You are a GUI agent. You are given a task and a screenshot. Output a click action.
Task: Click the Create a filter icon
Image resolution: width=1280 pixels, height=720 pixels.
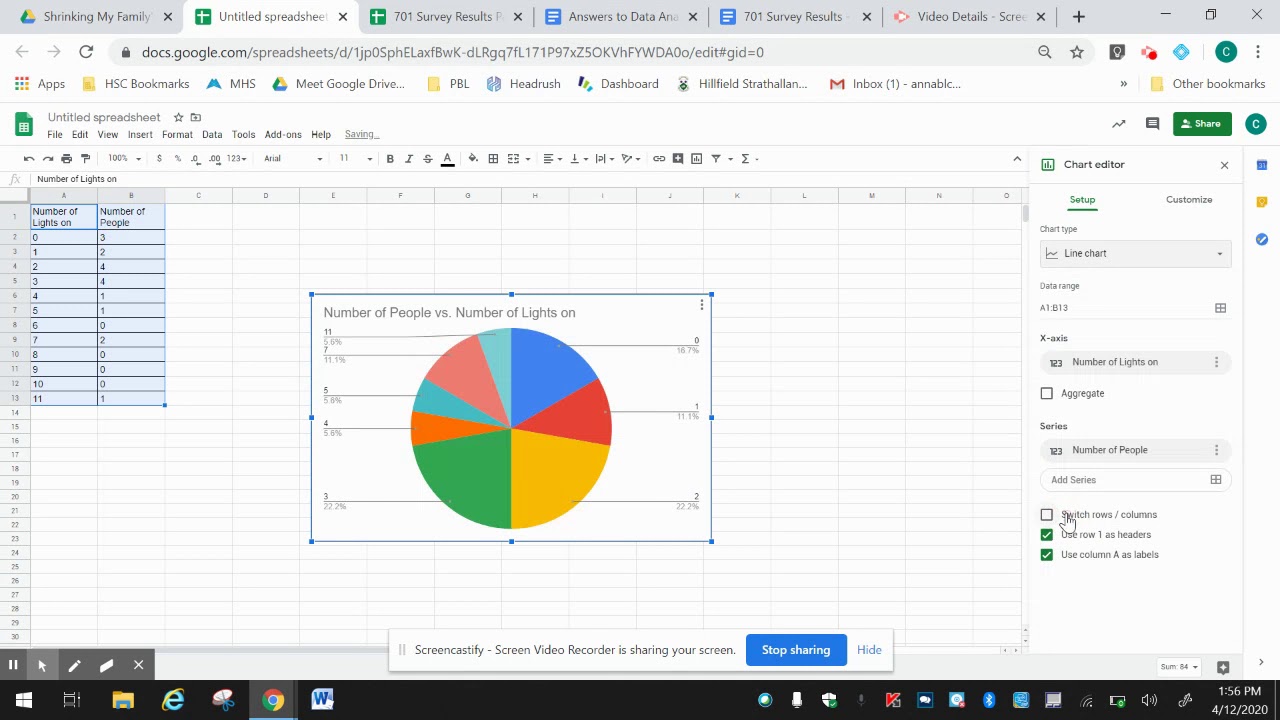pos(715,158)
